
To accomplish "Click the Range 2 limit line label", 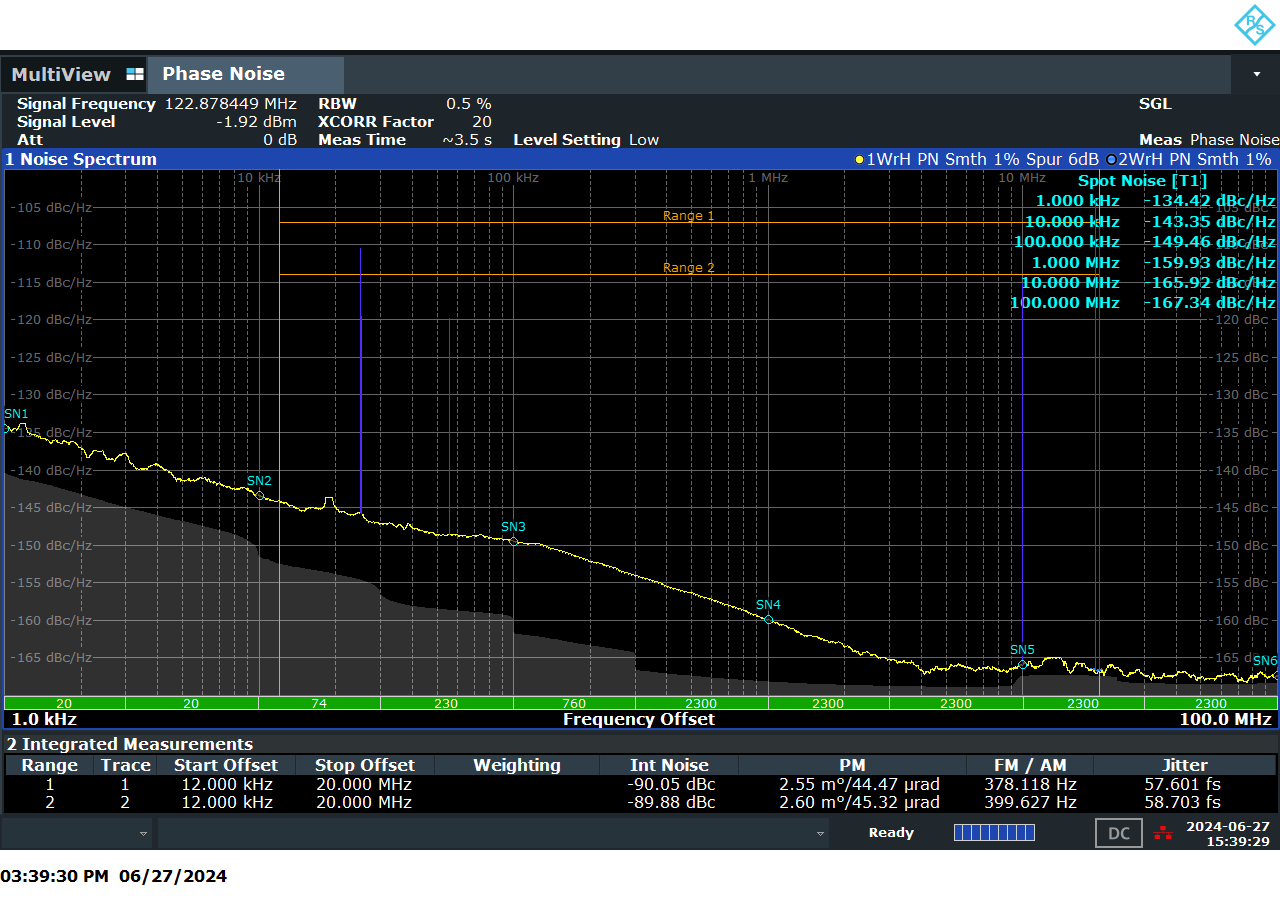I will [689, 268].
